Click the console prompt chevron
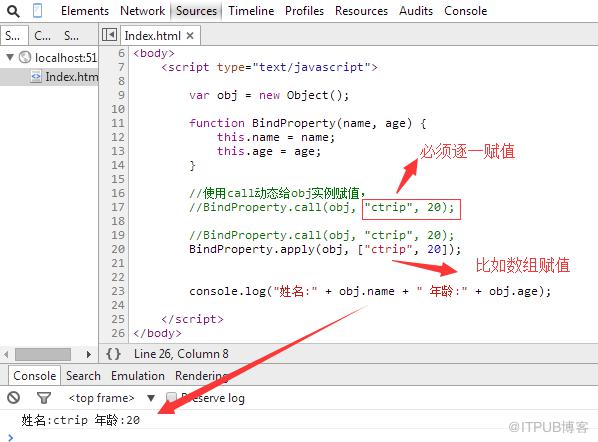The width and height of the screenshot is (598, 442). tap(10, 437)
